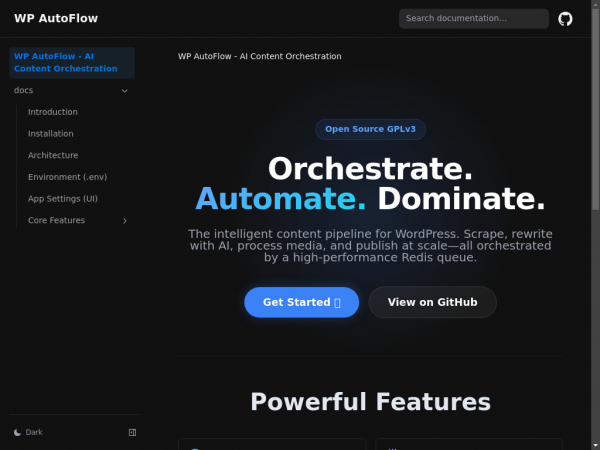Click the moon icon next to Dark
Image resolution: width=600 pixels, height=450 pixels.
(x=17, y=432)
